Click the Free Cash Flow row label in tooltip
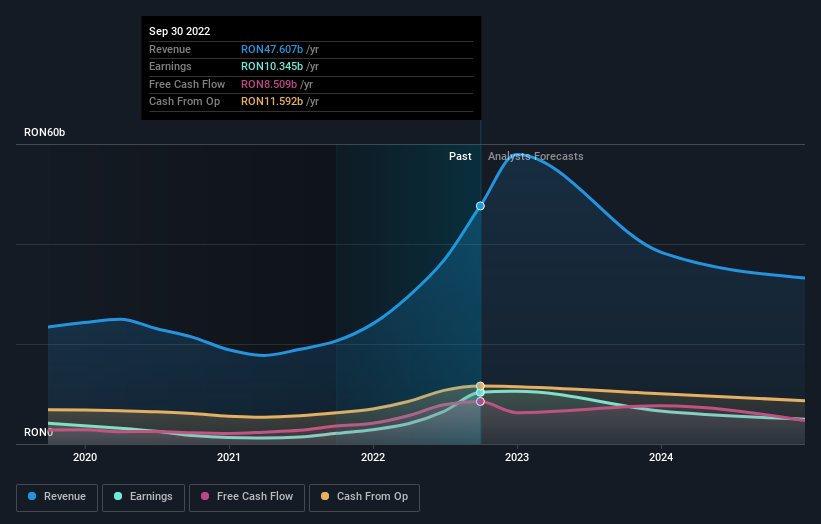Image resolution: width=821 pixels, height=524 pixels. coord(187,84)
